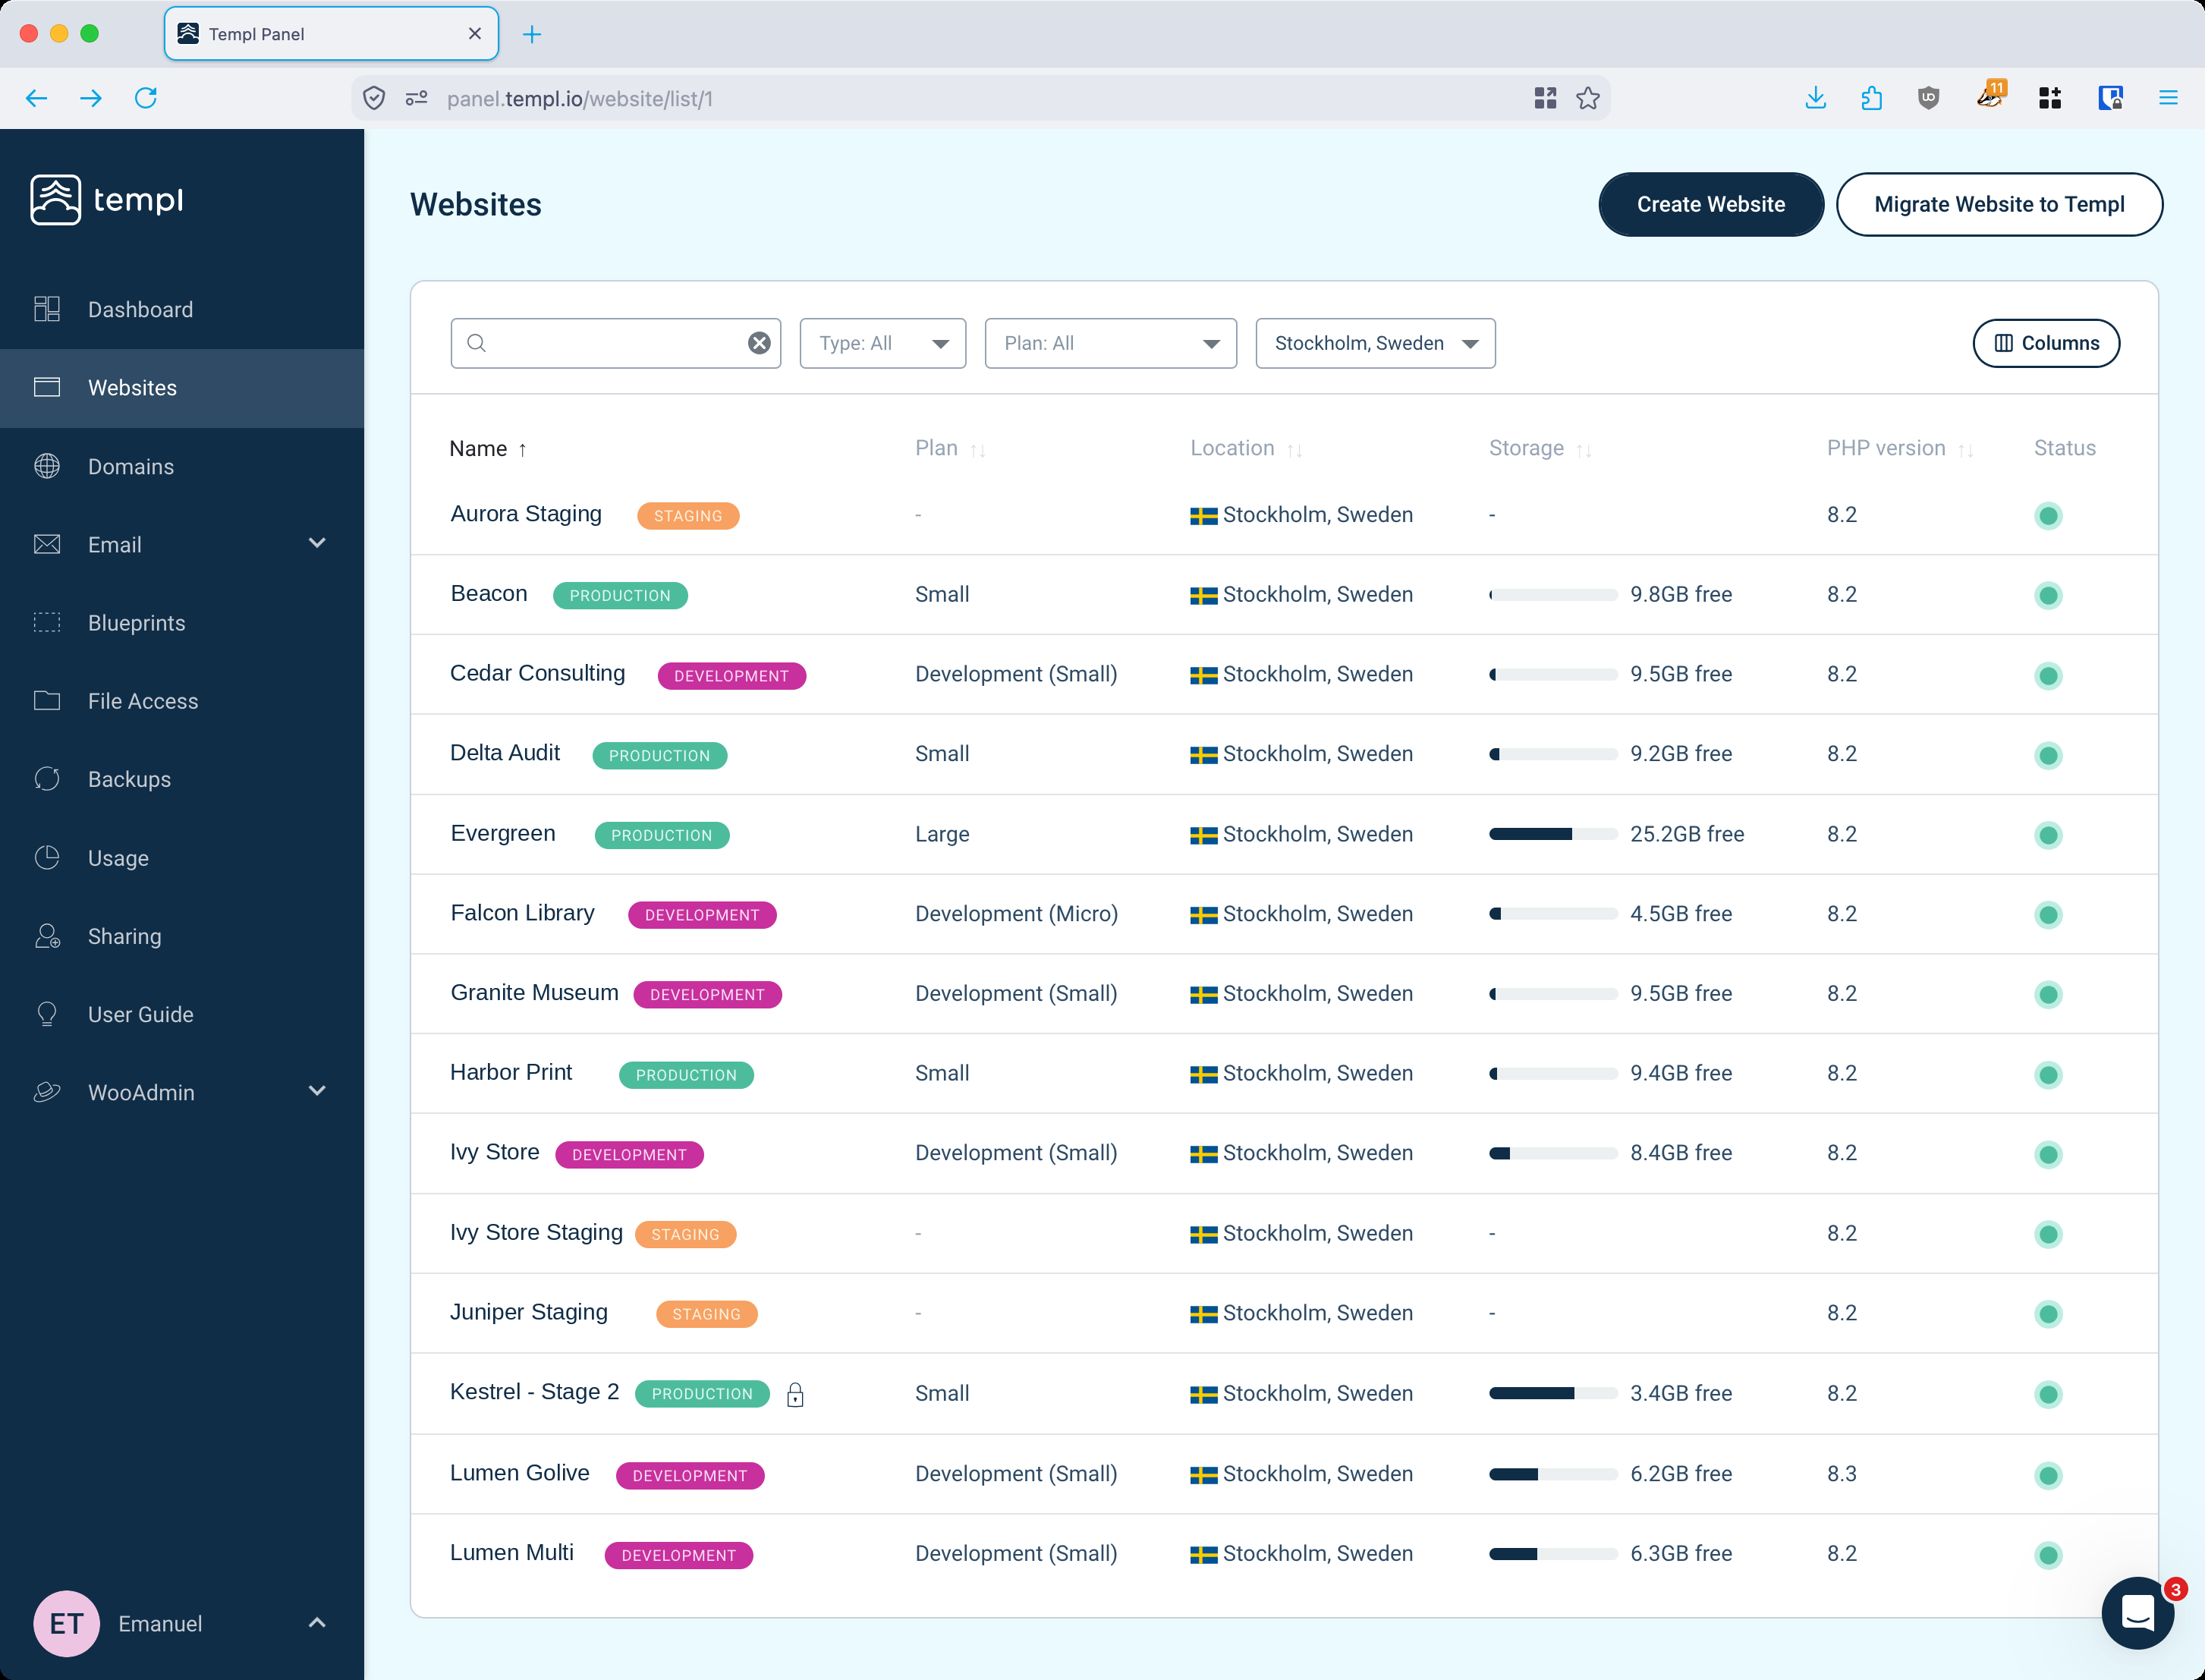Screen dimensions: 2205x1680
Task: Click the status dot for Falcon Library
Action: 2047,914
